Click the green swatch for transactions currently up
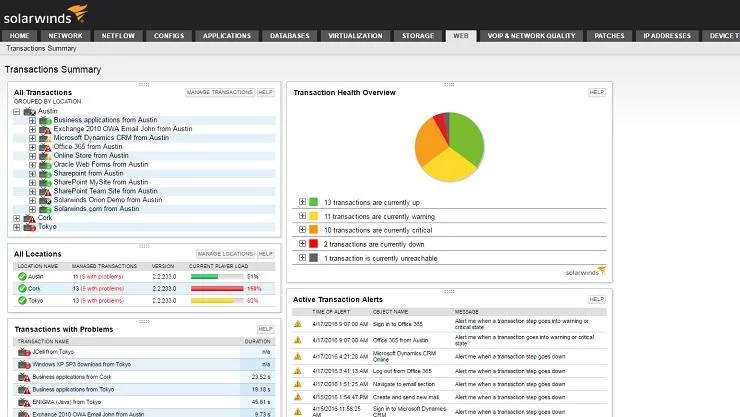The image size is (740, 417). (313, 202)
